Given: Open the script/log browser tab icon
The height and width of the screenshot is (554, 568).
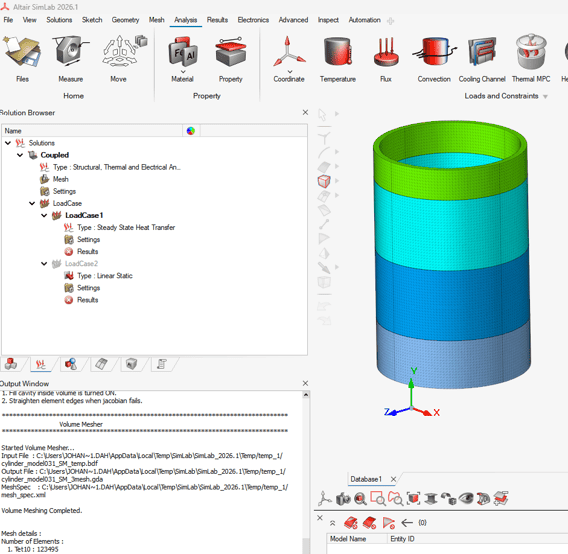Looking at the screenshot, I should (162, 364).
